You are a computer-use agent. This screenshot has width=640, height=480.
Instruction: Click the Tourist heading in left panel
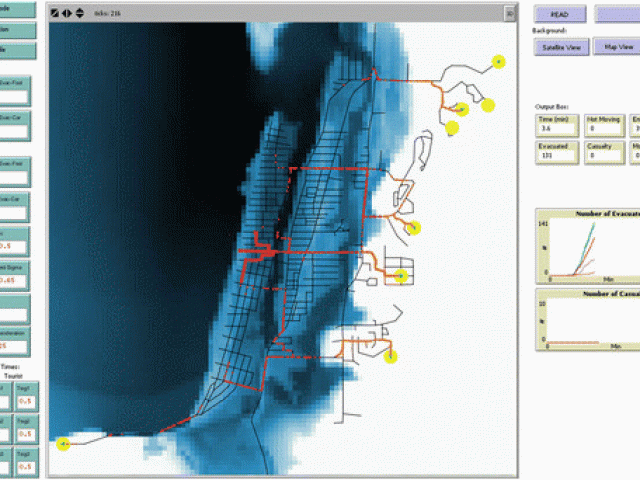pyautogui.click(x=13, y=376)
